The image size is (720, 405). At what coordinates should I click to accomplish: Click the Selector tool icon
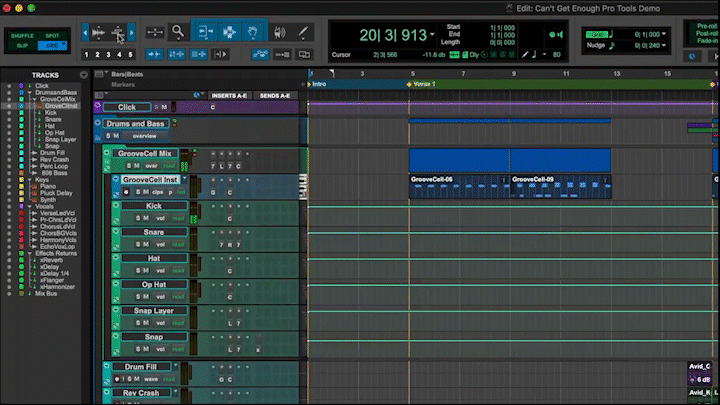pyautogui.click(x=229, y=32)
